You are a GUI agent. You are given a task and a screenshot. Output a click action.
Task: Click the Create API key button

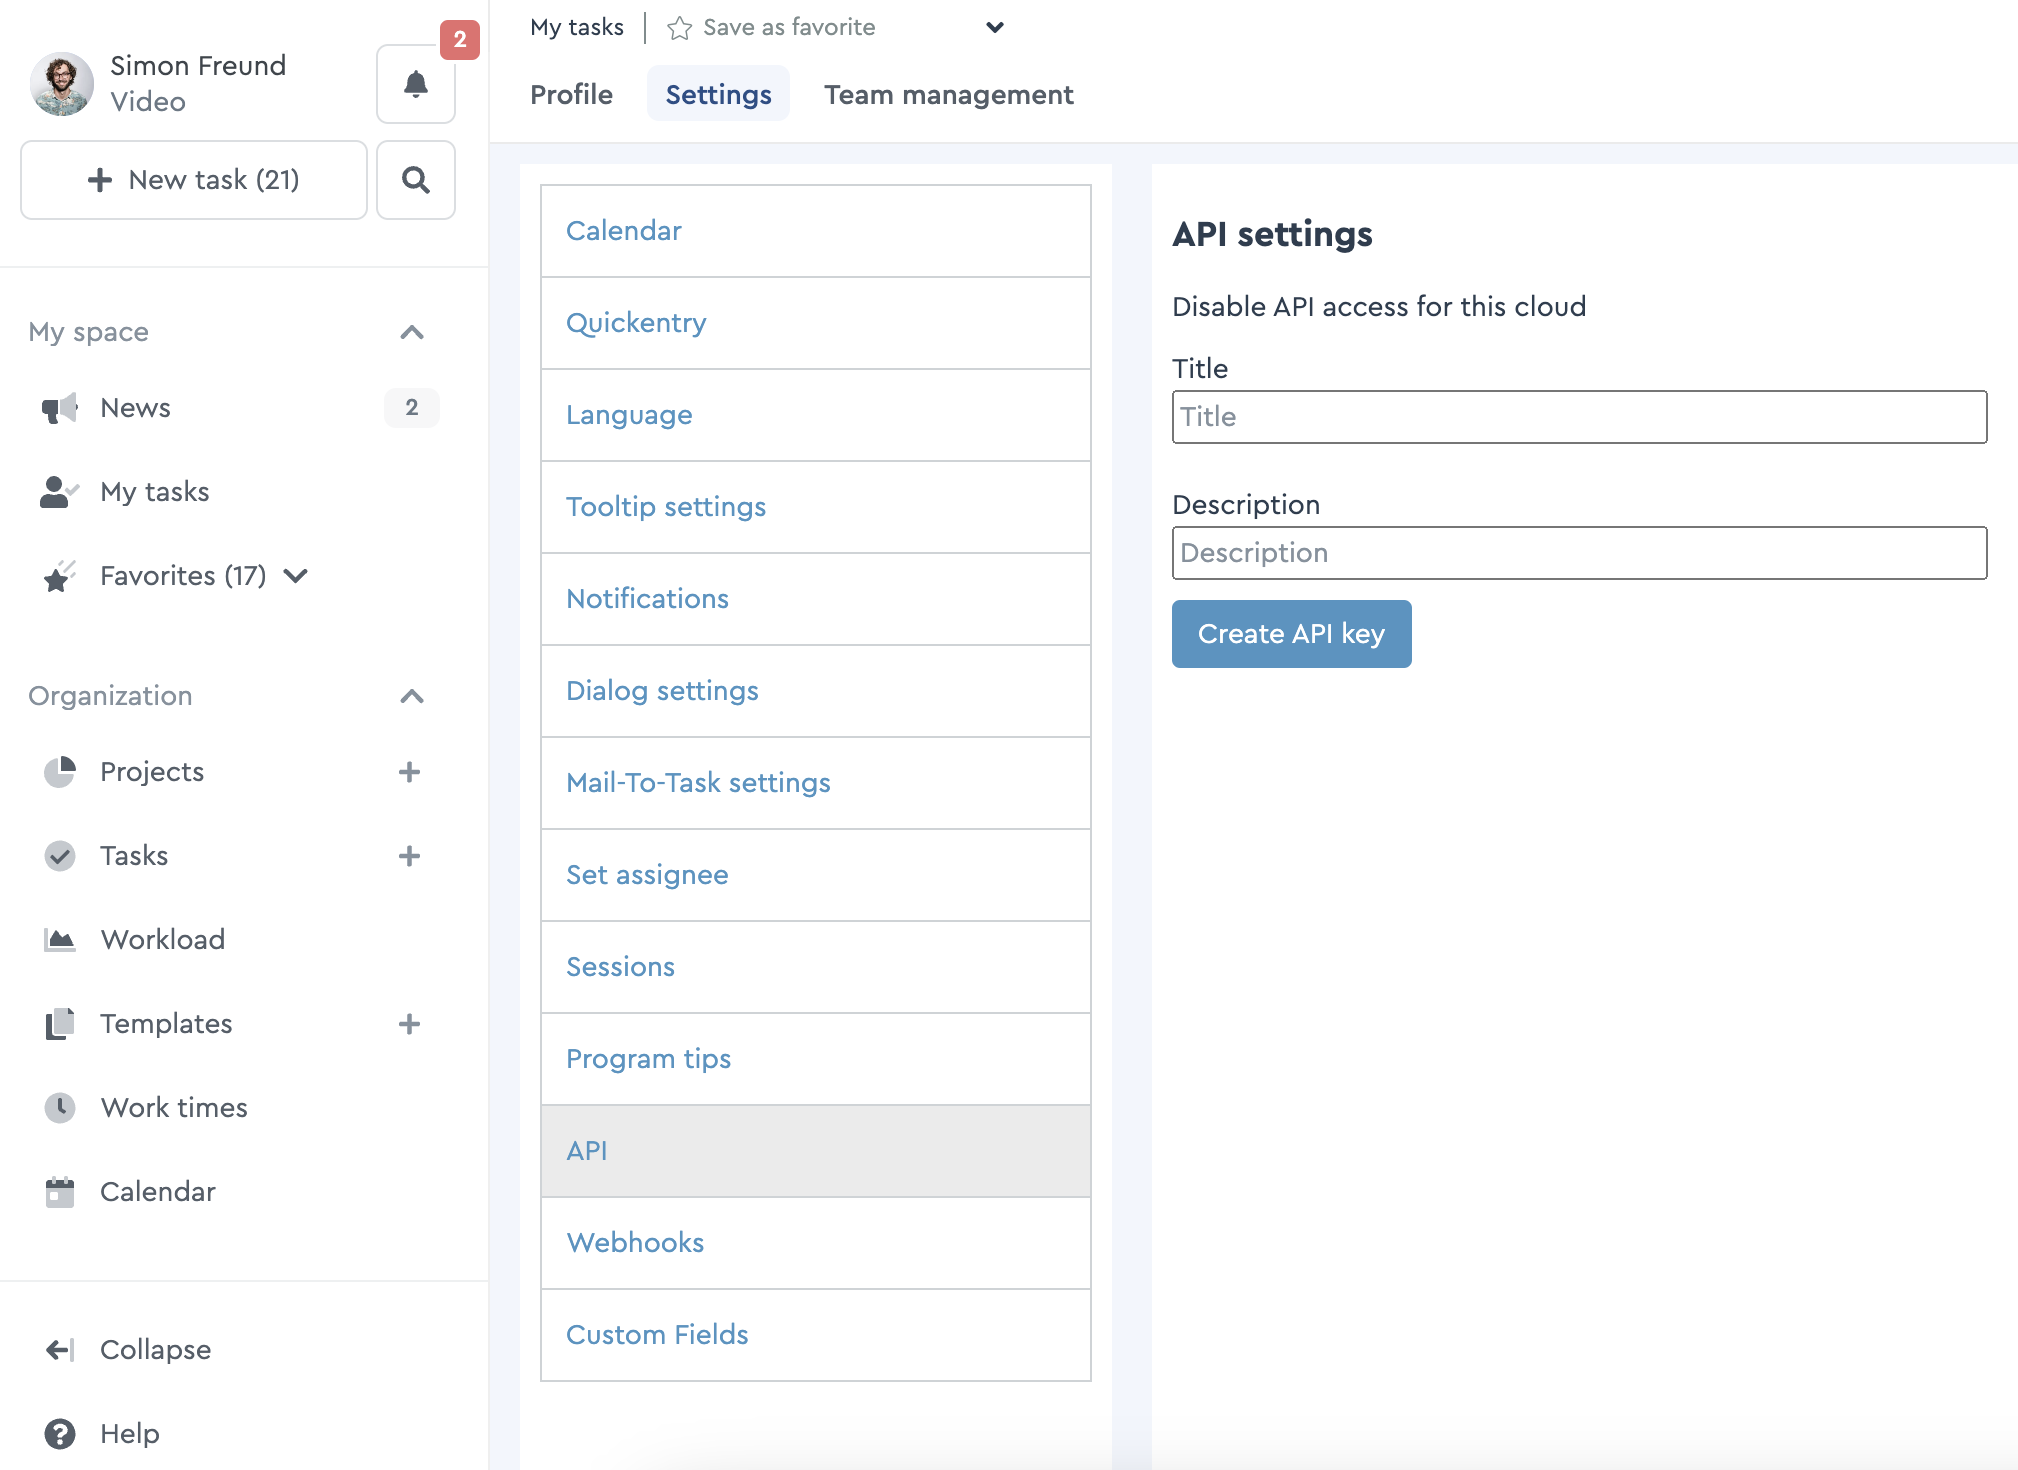[x=1291, y=634]
